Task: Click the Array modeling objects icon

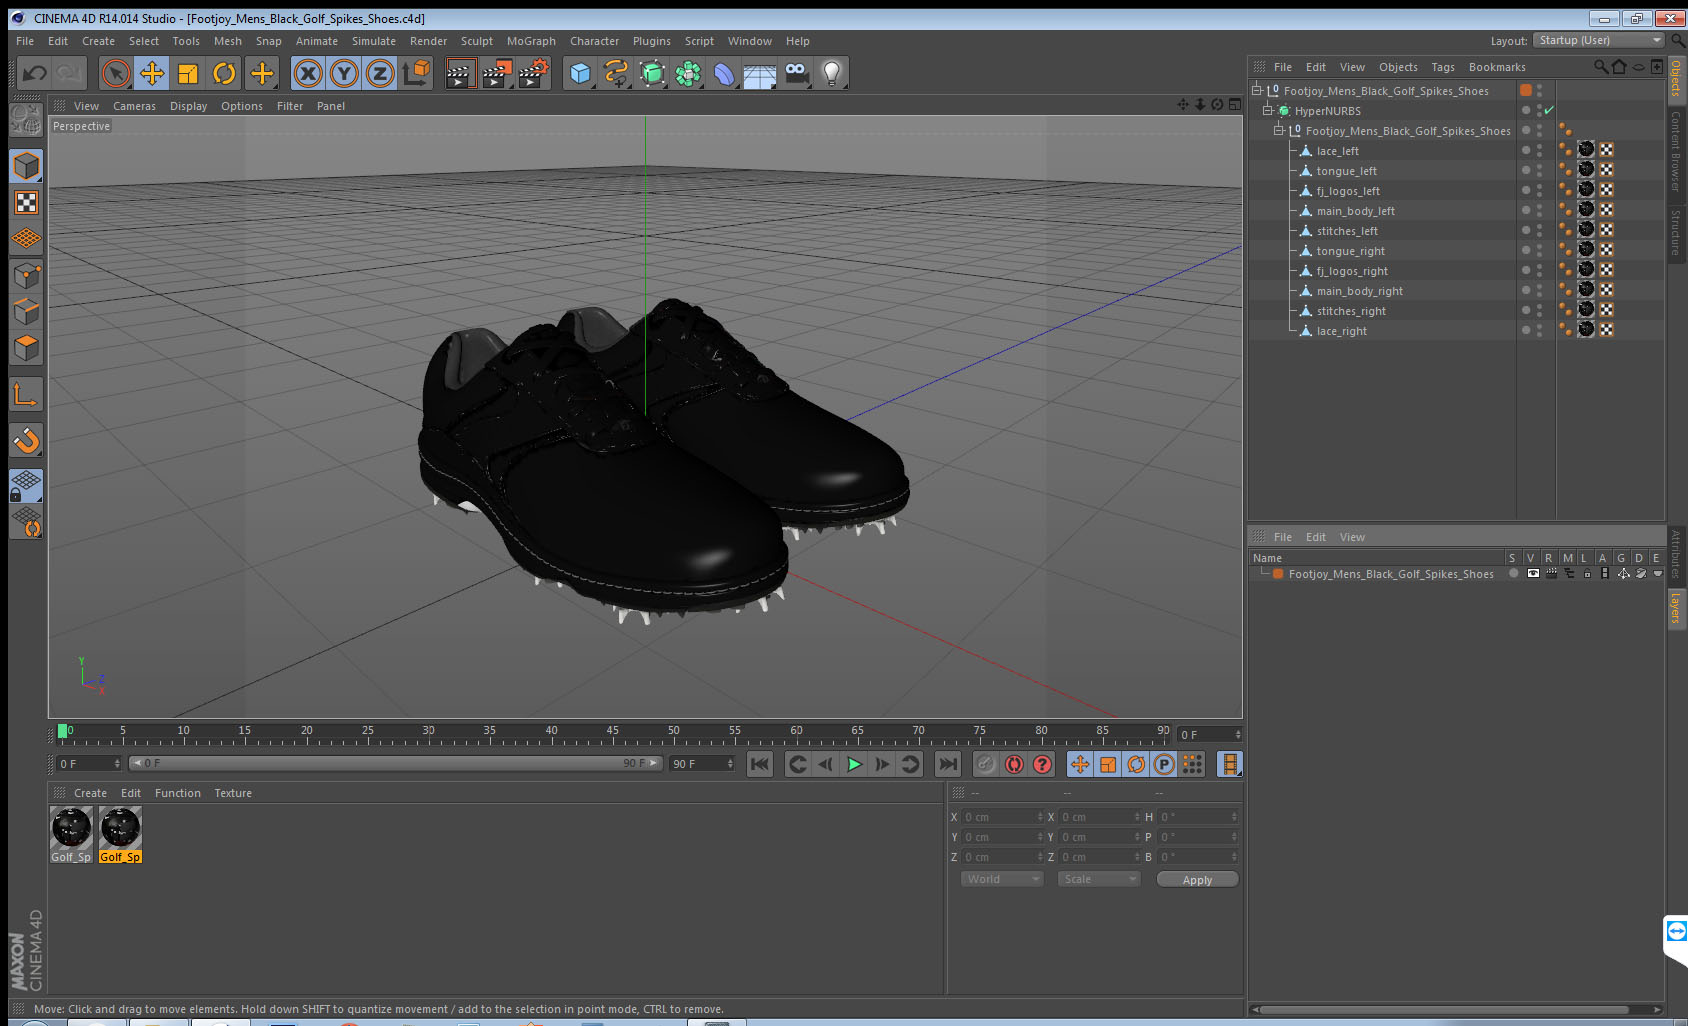Action: click(x=688, y=73)
